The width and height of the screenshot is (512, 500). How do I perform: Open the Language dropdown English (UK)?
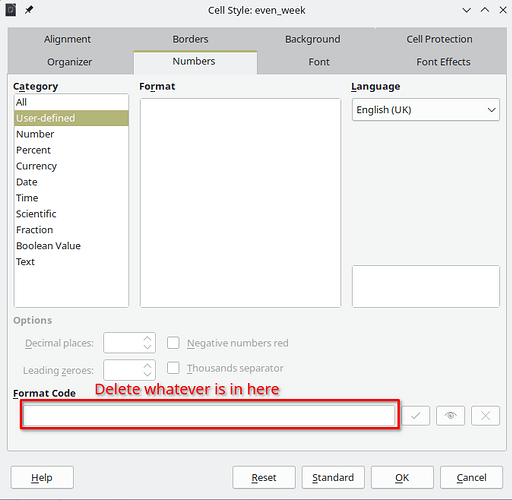426,110
